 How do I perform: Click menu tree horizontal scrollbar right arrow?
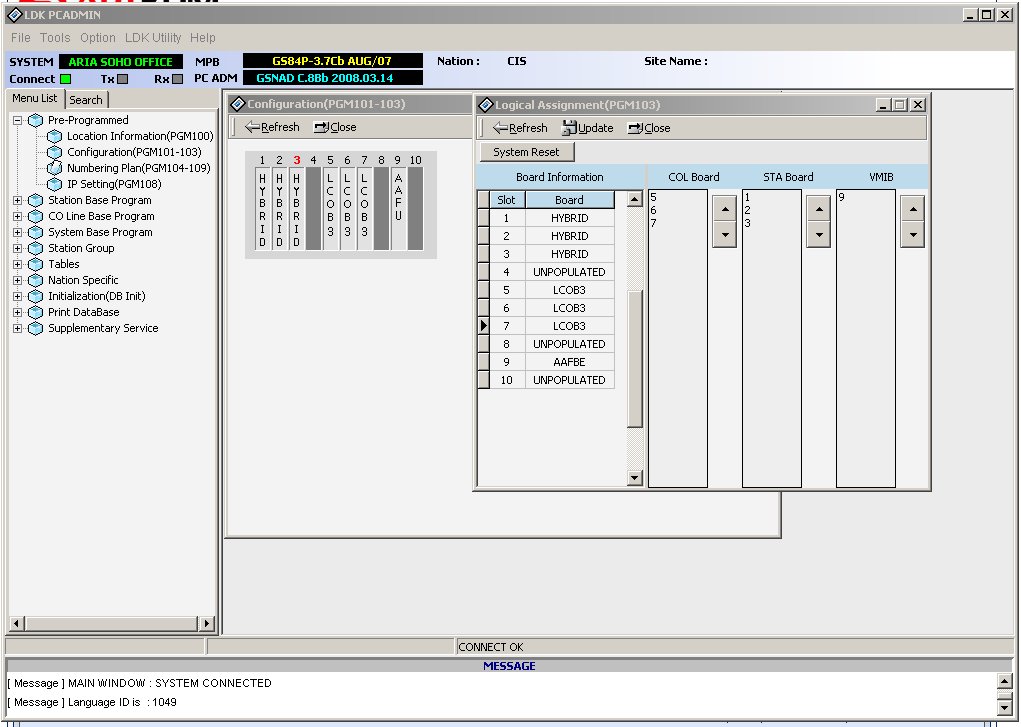click(x=207, y=623)
